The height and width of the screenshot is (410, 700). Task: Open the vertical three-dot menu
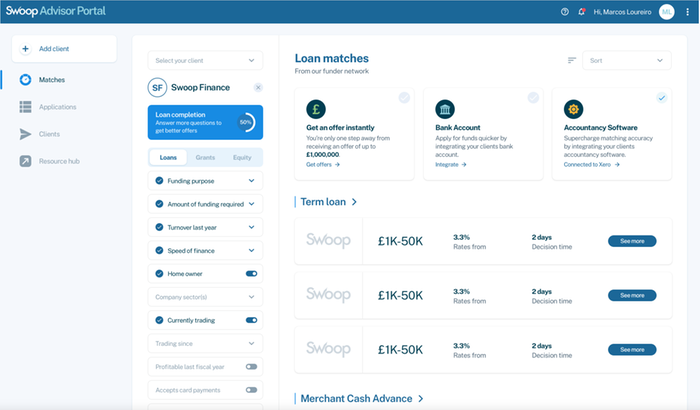(x=688, y=12)
